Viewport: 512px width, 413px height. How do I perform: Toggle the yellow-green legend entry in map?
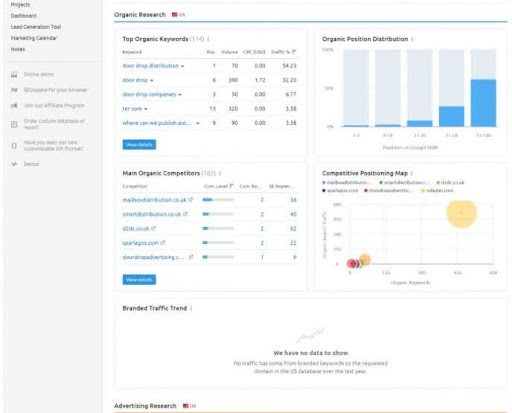pos(437,190)
